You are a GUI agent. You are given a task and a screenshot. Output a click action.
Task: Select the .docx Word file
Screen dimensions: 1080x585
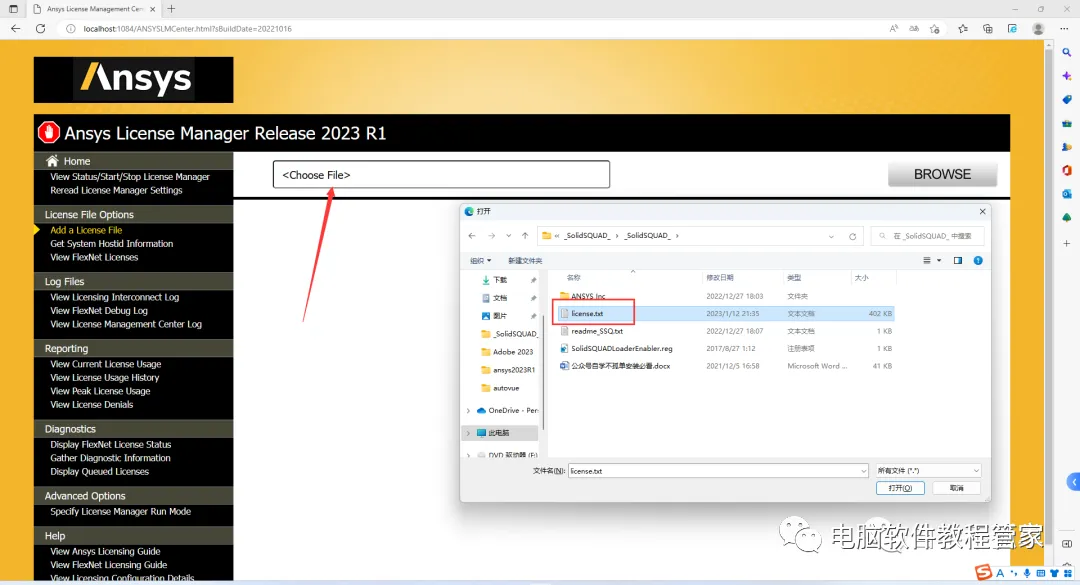620,366
